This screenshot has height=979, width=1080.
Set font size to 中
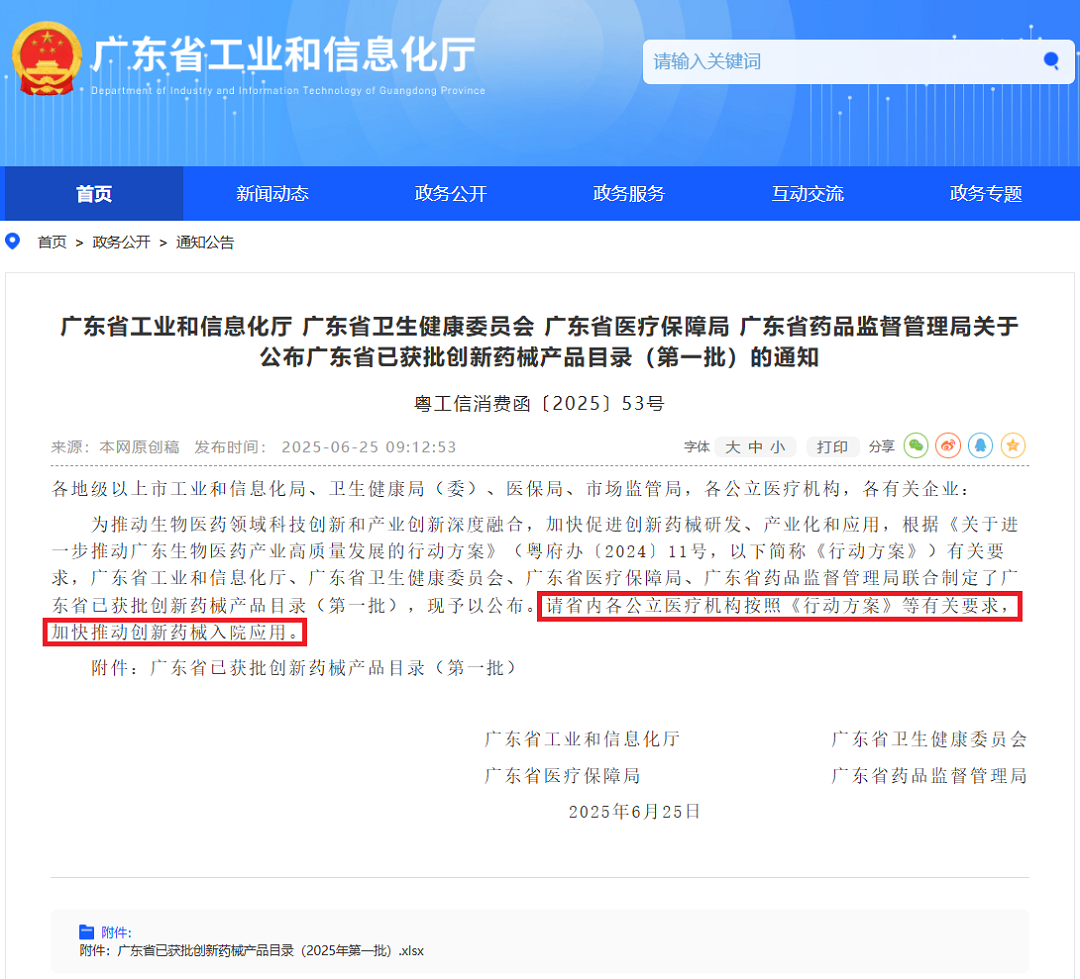click(756, 447)
